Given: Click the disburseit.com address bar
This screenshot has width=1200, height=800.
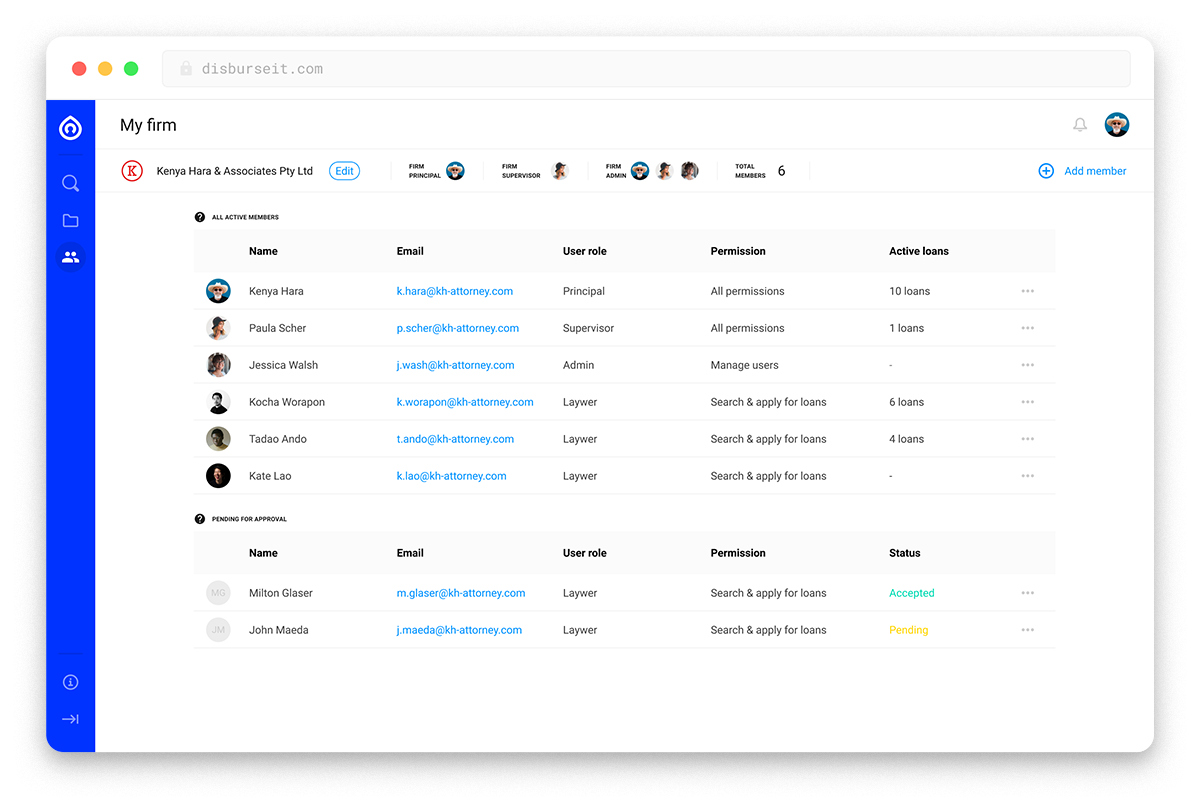Looking at the screenshot, I should tap(646, 69).
